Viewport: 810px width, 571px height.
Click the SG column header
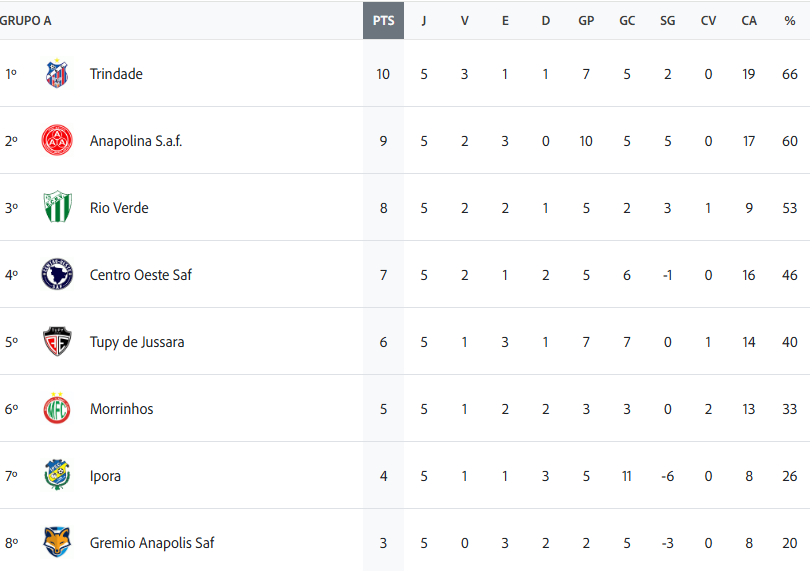click(x=667, y=20)
